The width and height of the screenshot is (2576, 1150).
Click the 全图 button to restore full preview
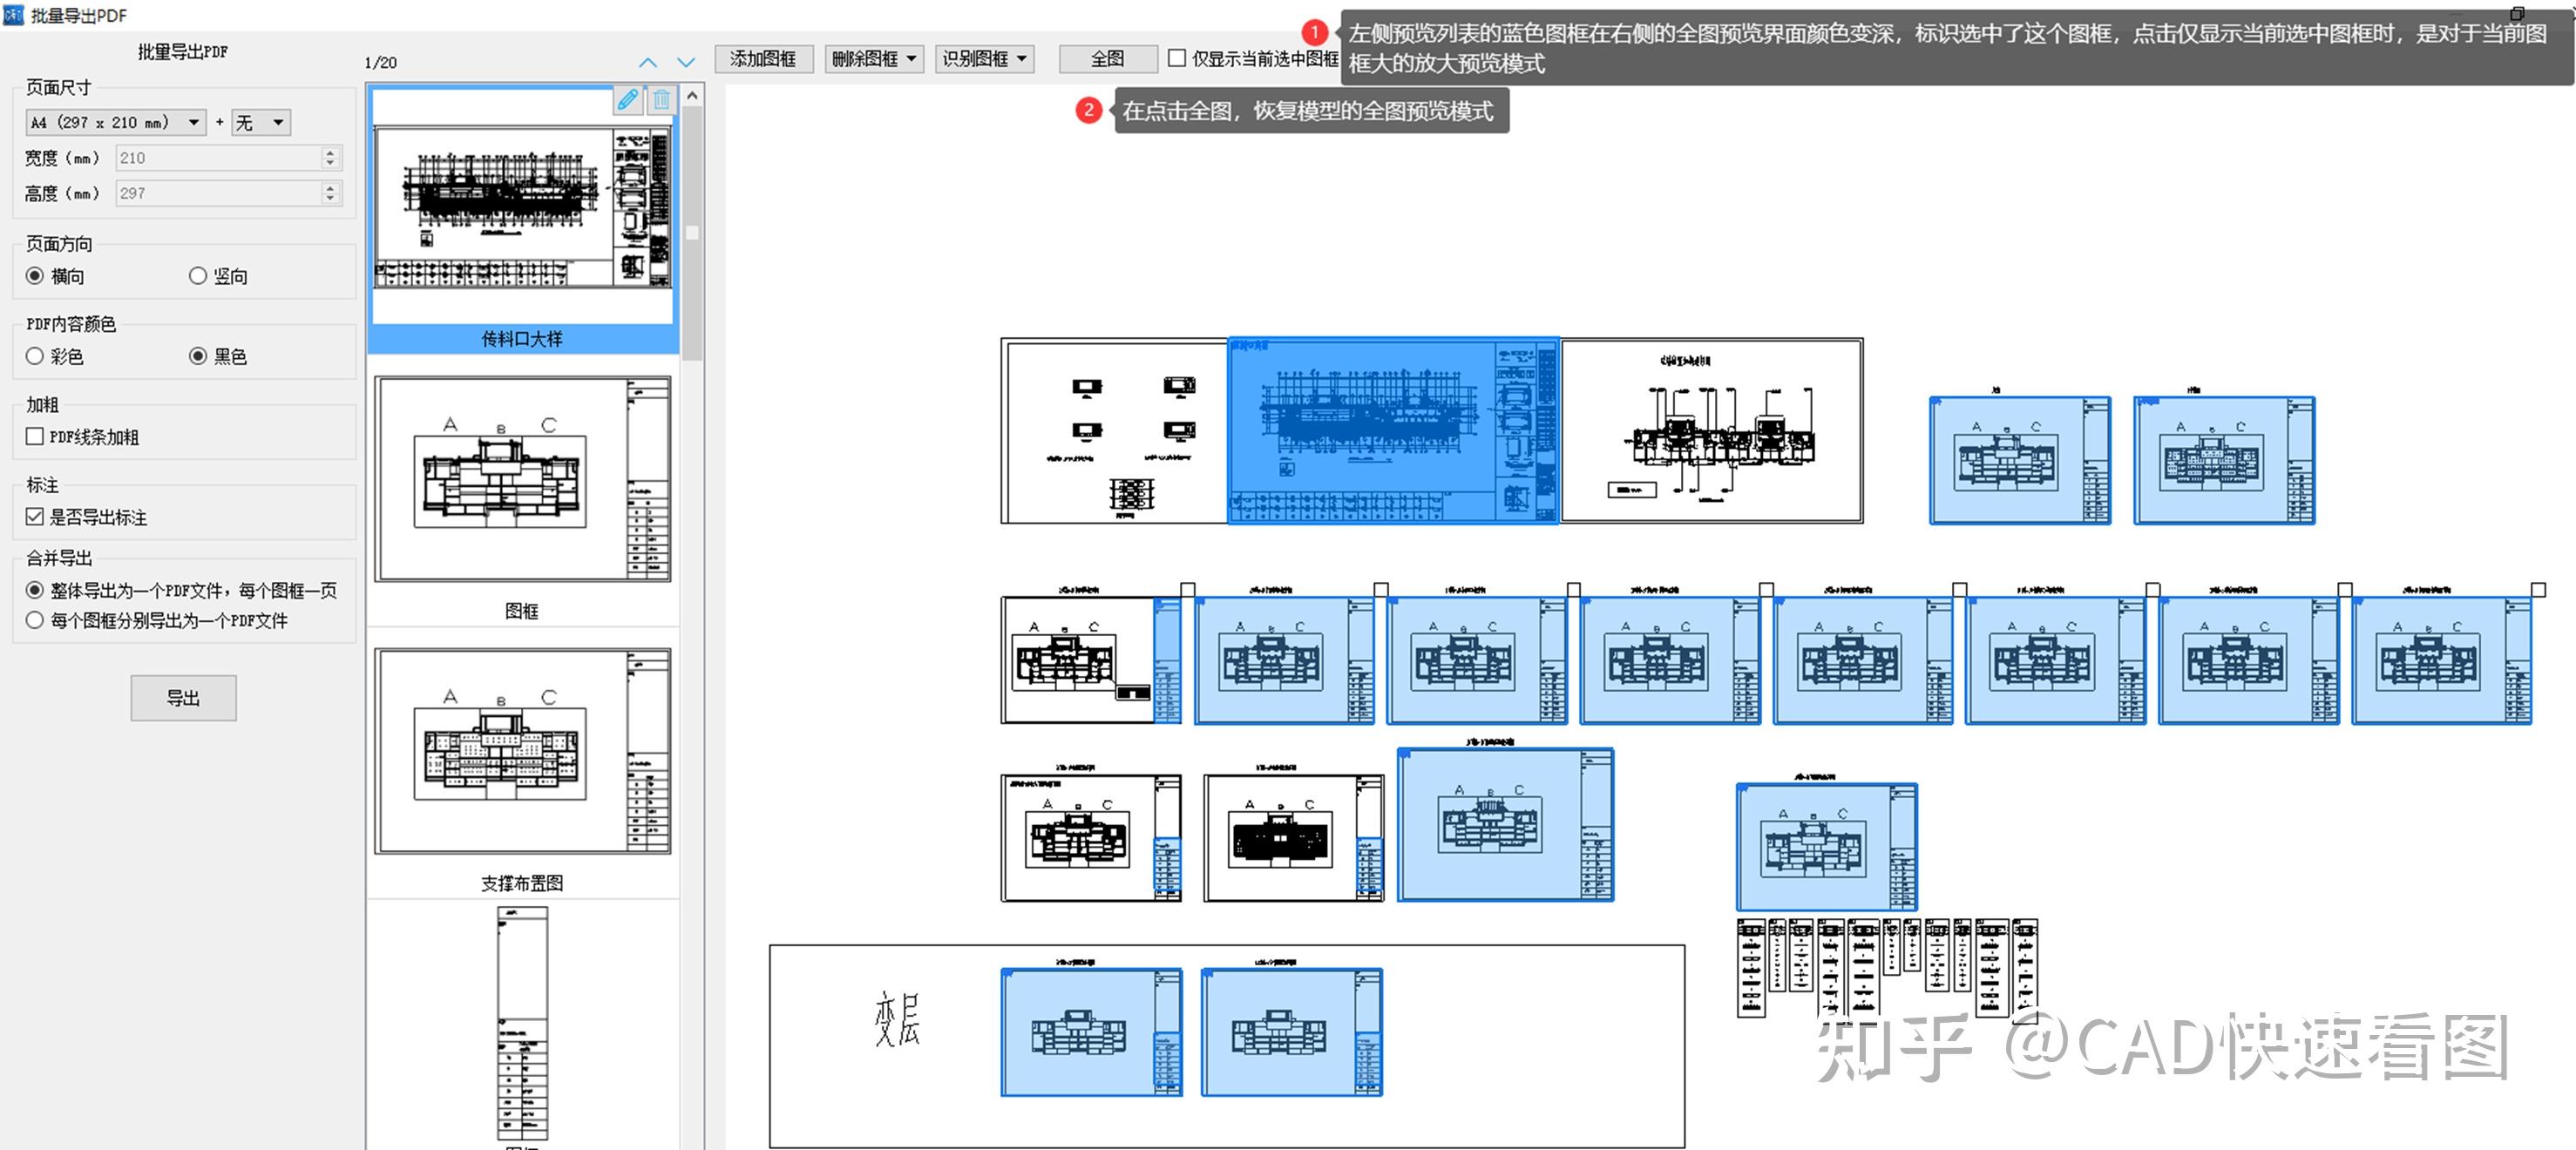coord(1107,58)
